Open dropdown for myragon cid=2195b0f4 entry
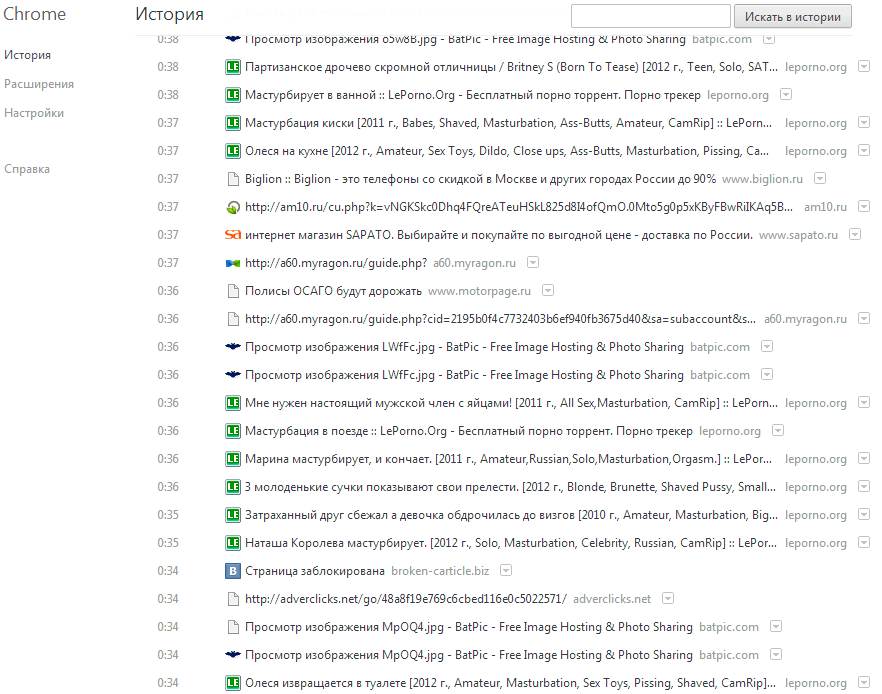Screen dimensions: 882x694 [x=863, y=318]
